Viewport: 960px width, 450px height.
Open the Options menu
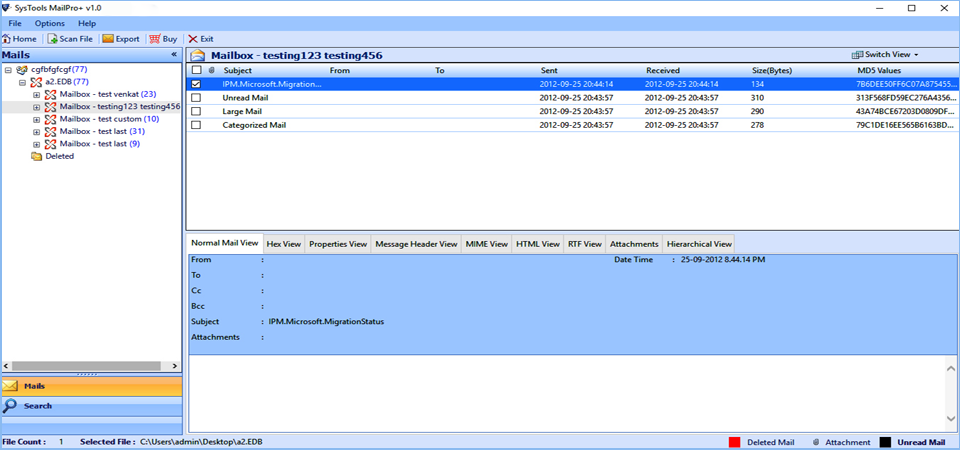[50, 23]
